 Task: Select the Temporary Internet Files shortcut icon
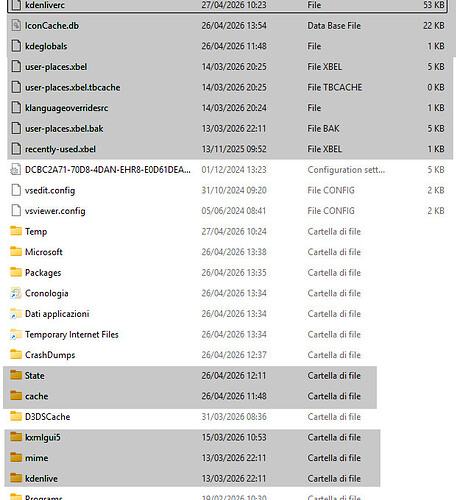tap(16, 334)
